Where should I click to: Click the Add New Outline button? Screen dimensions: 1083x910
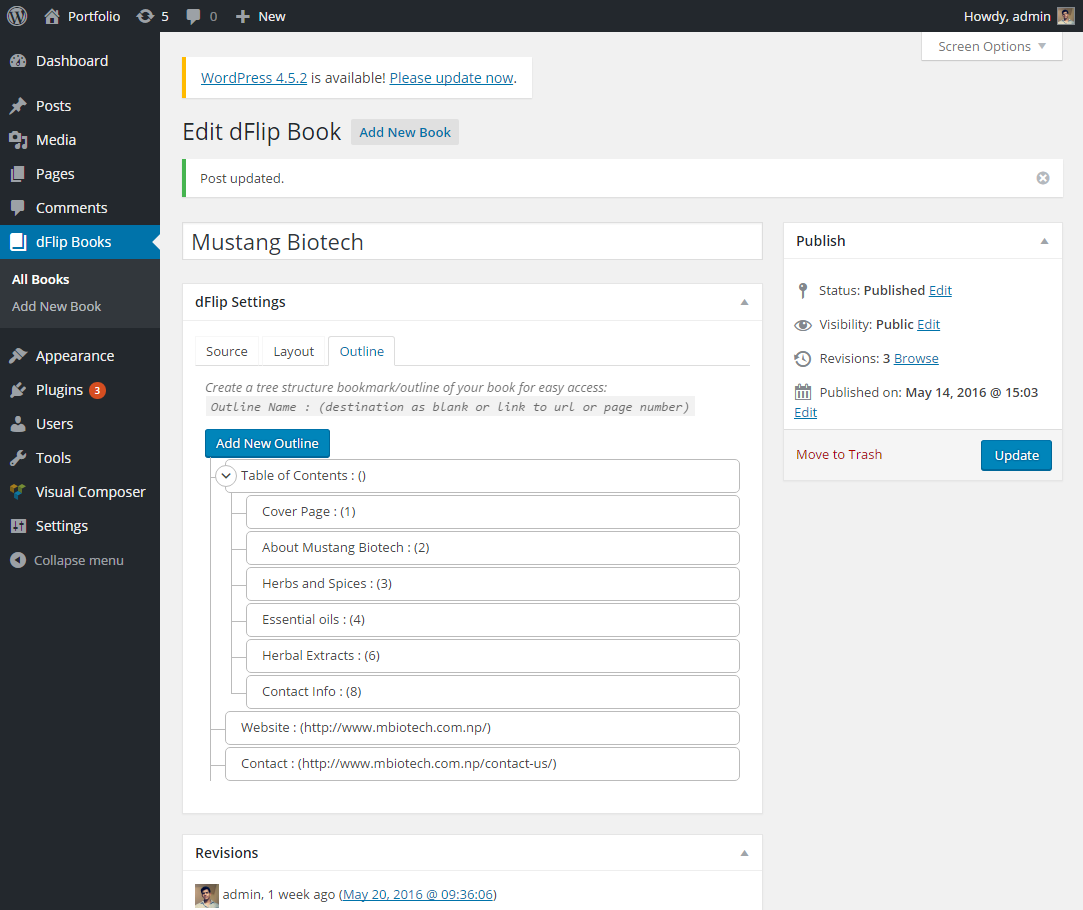(267, 443)
